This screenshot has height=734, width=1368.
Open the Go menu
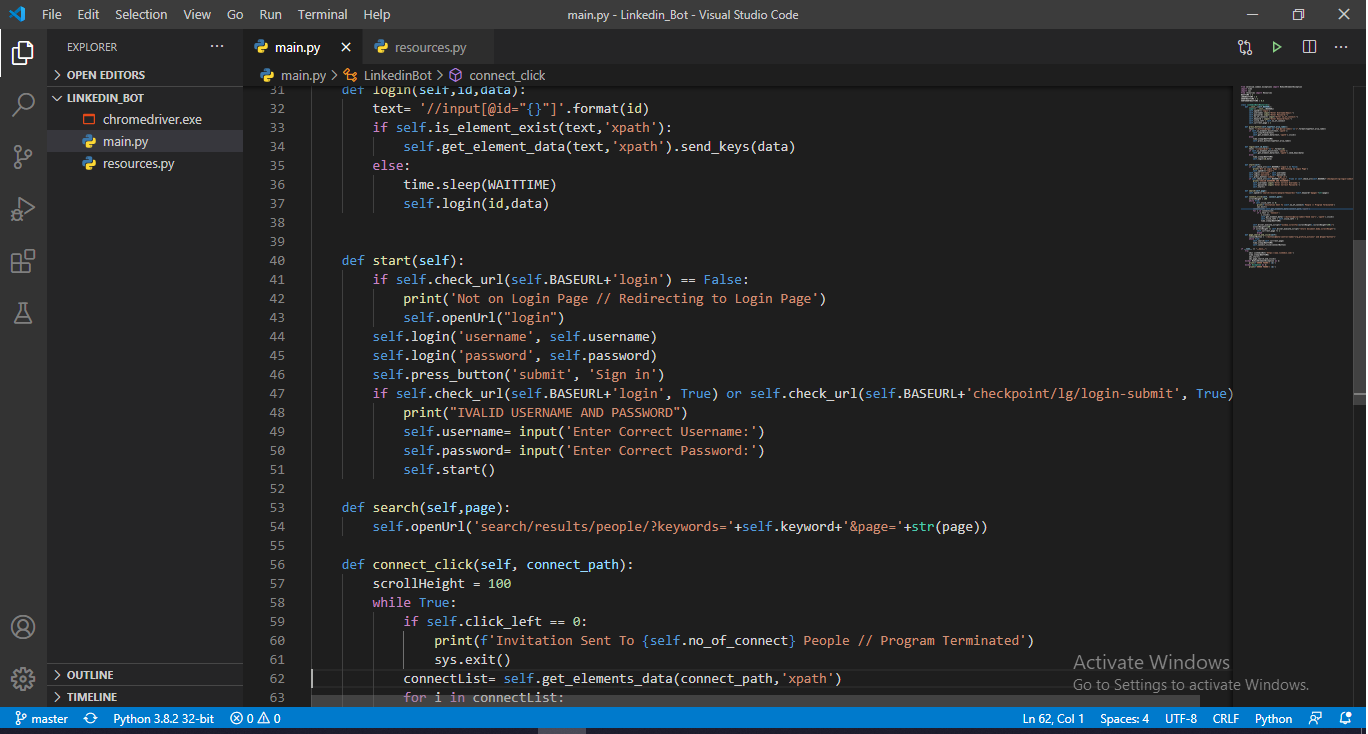235,15
